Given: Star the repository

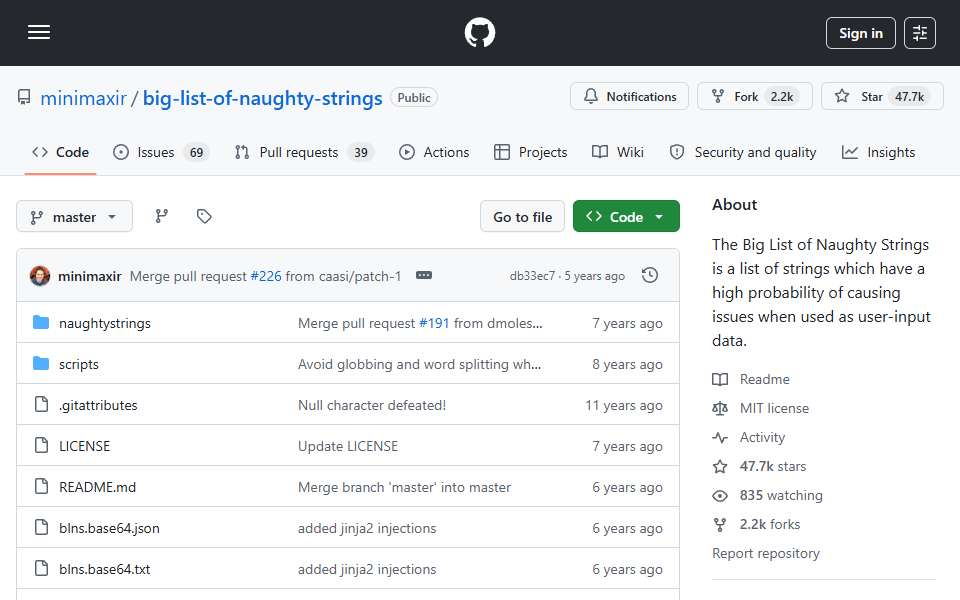Looking at the screenshot, I should click(882, 97).
